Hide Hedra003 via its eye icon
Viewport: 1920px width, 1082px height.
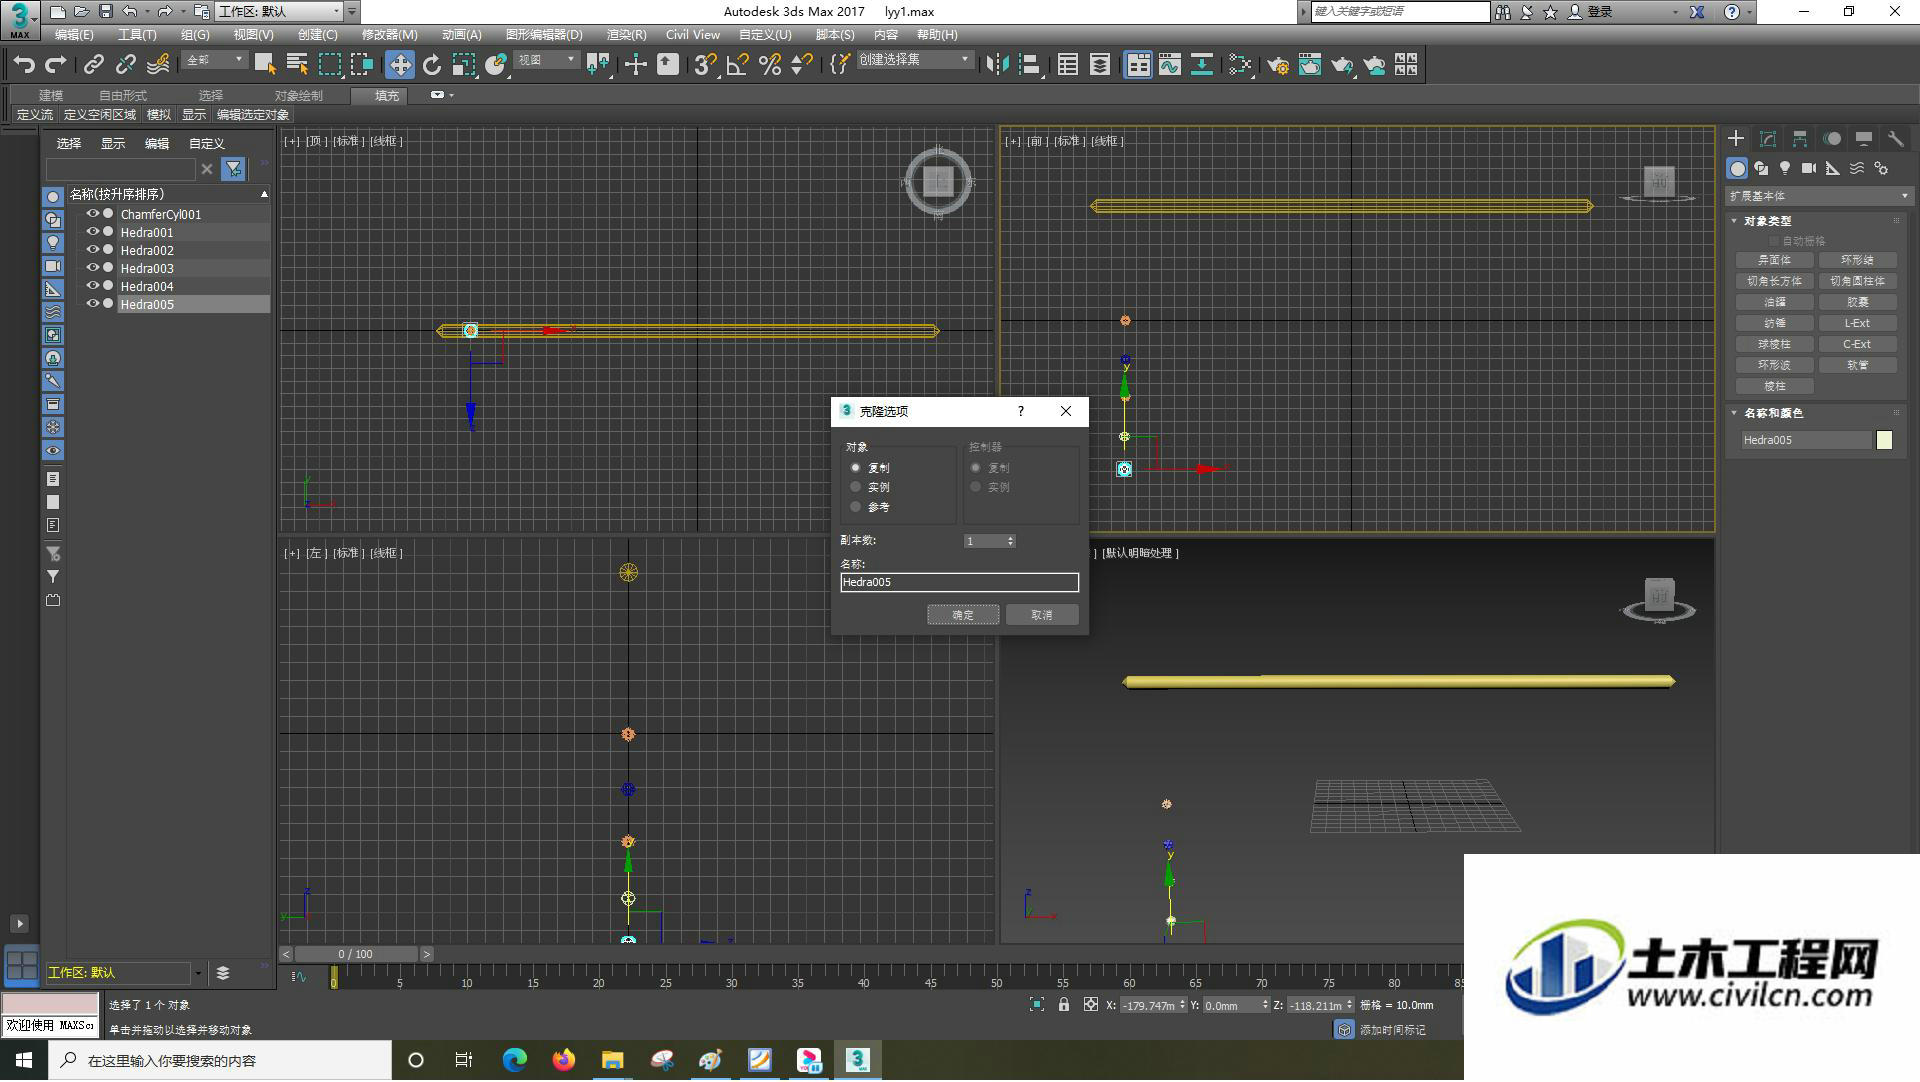pos(93,268)
